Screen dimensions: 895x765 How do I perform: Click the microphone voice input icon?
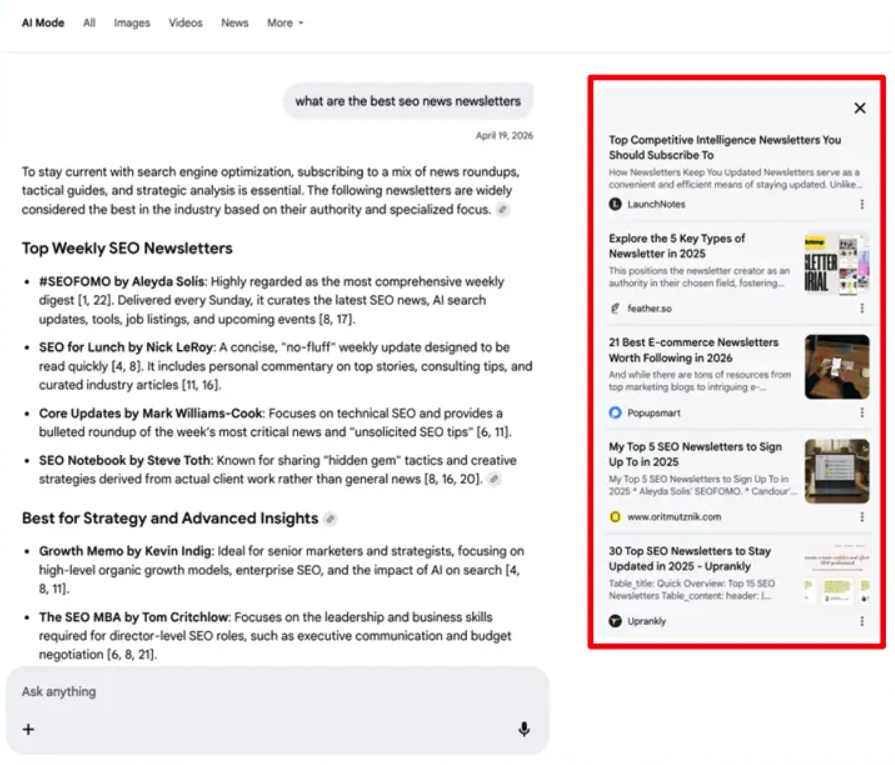tap(524, 729)
